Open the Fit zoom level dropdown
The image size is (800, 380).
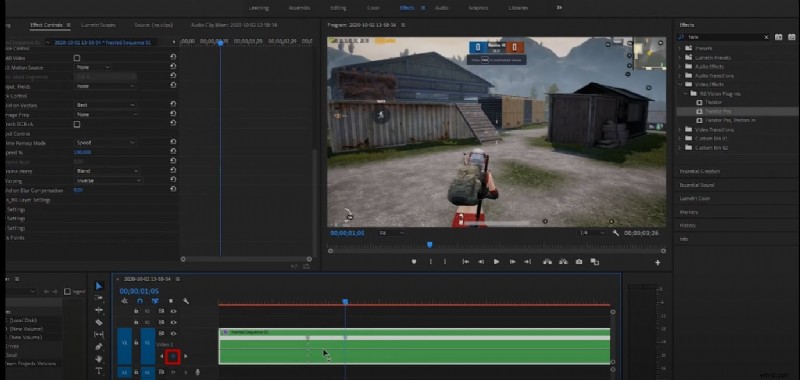[392, 233]
